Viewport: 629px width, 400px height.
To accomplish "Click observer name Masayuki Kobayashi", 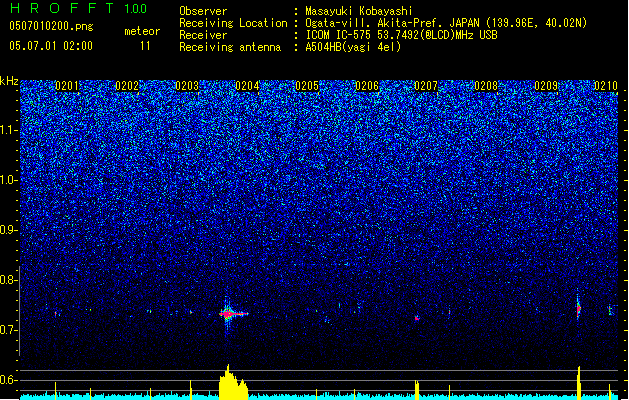I will pos(359,11).
